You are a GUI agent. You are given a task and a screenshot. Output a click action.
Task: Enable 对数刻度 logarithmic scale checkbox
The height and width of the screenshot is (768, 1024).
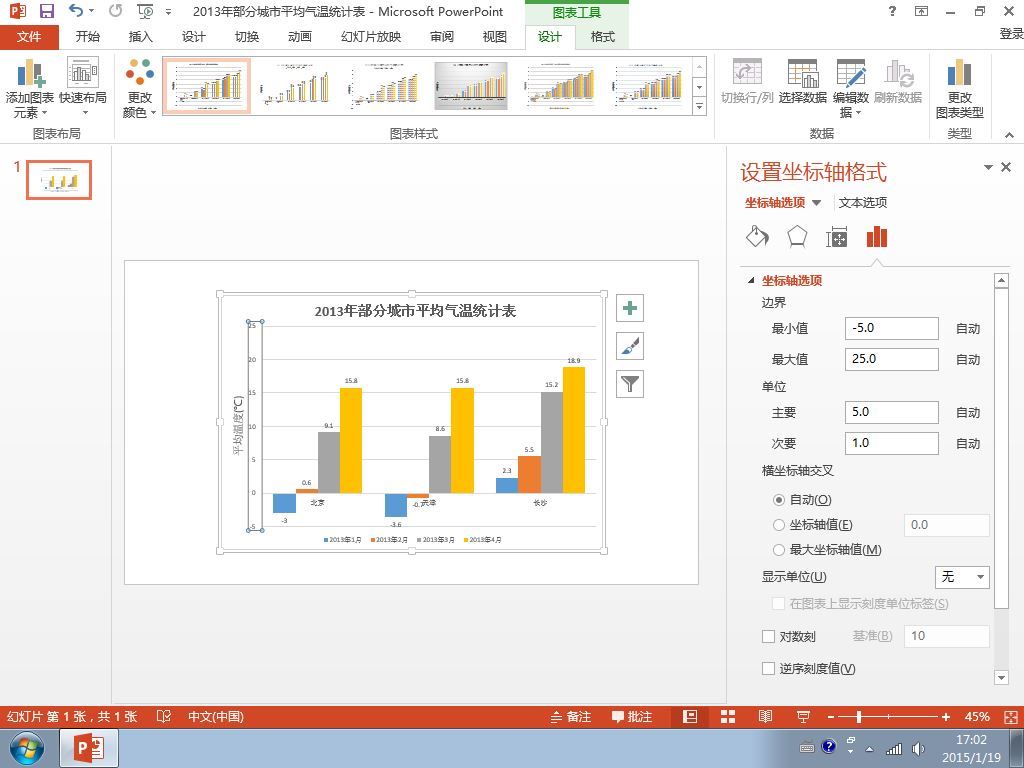[x=769, y=637]
